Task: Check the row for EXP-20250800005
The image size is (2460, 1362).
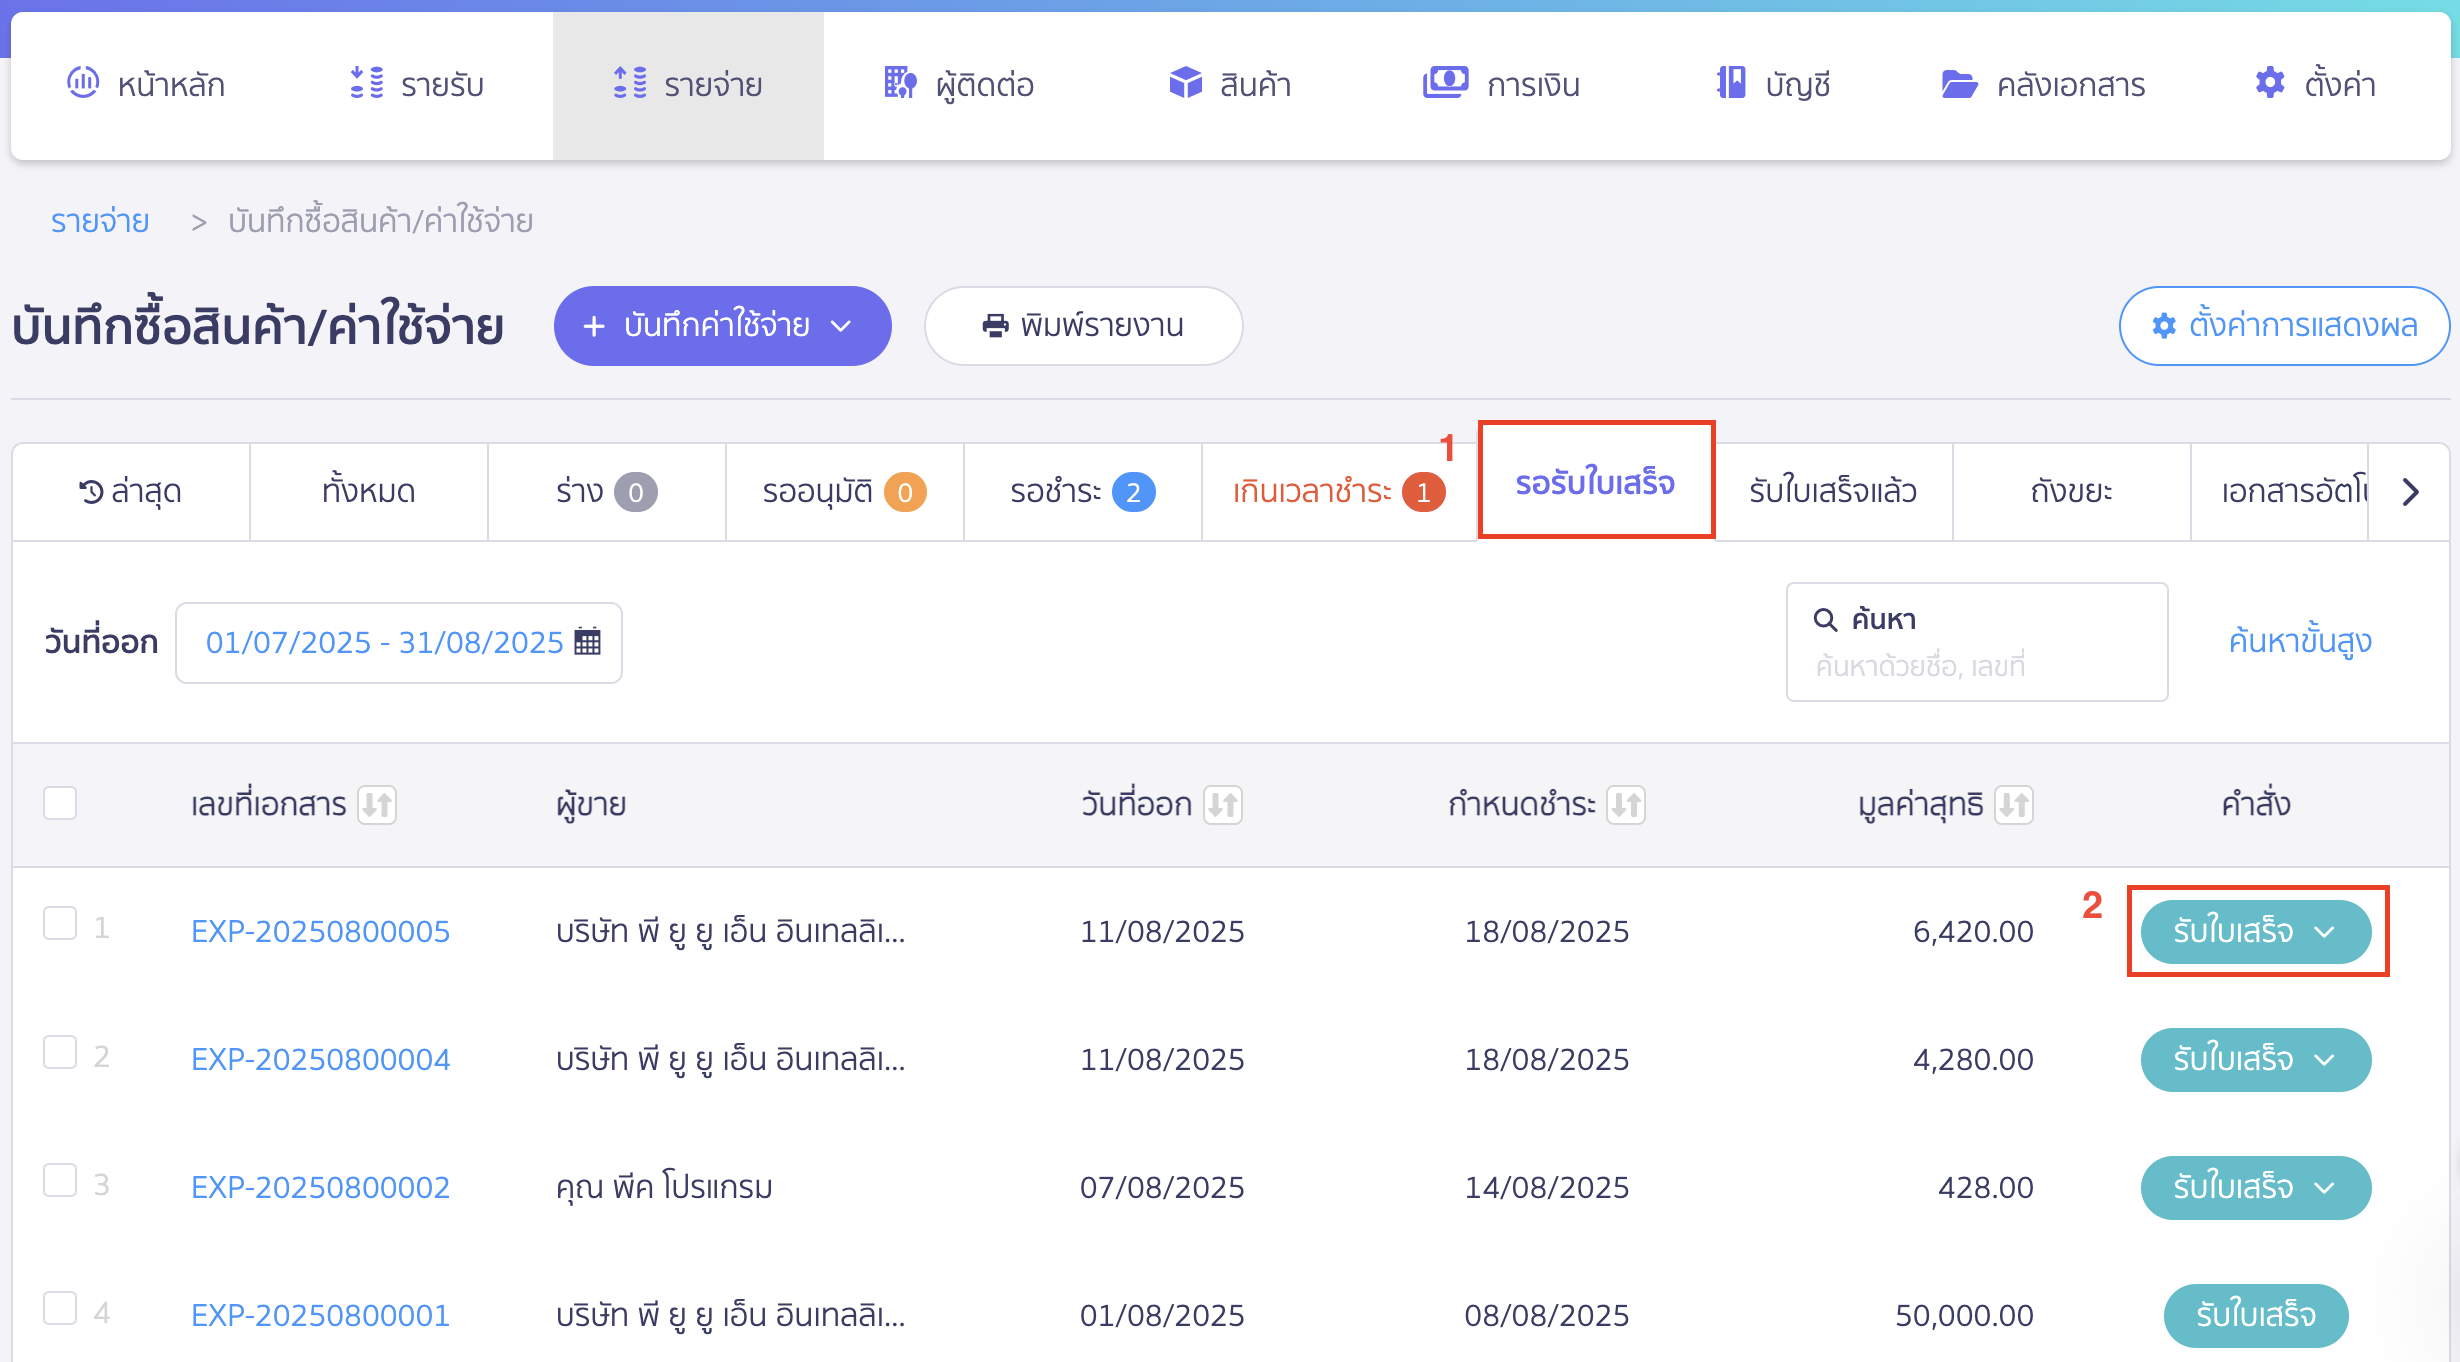Action: (x=60, y=924)
